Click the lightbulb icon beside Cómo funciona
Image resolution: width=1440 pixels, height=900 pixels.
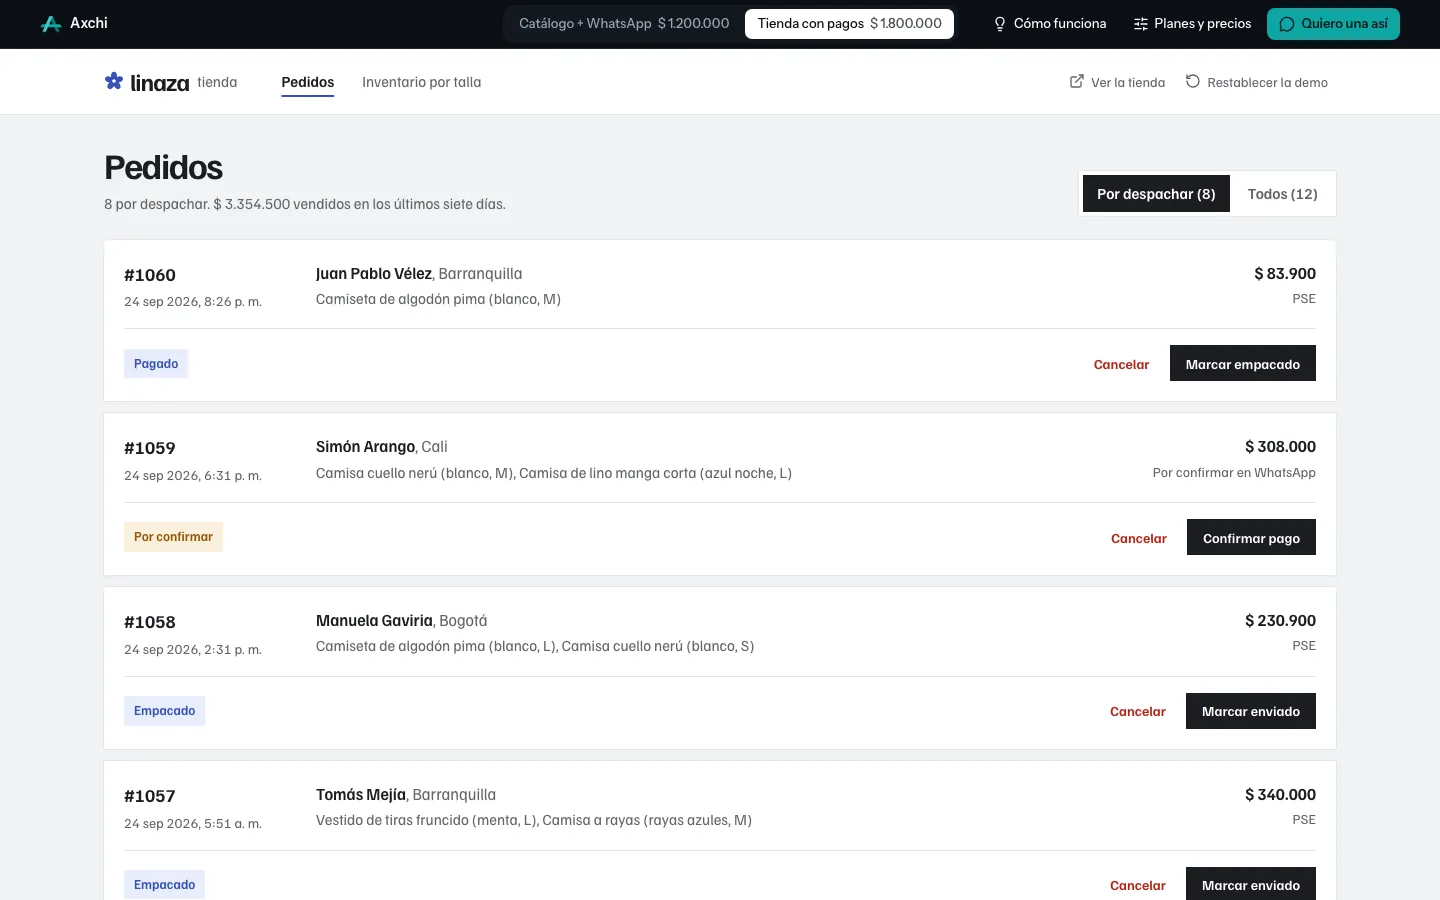tap(999, 24)
